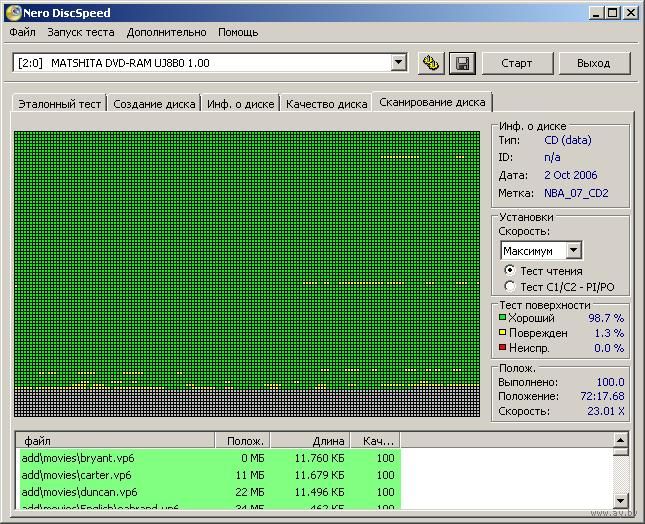Open the MATSHITA DVD-RAM drive dropdown
Screen dimensions: 645x524
[398, 63]
